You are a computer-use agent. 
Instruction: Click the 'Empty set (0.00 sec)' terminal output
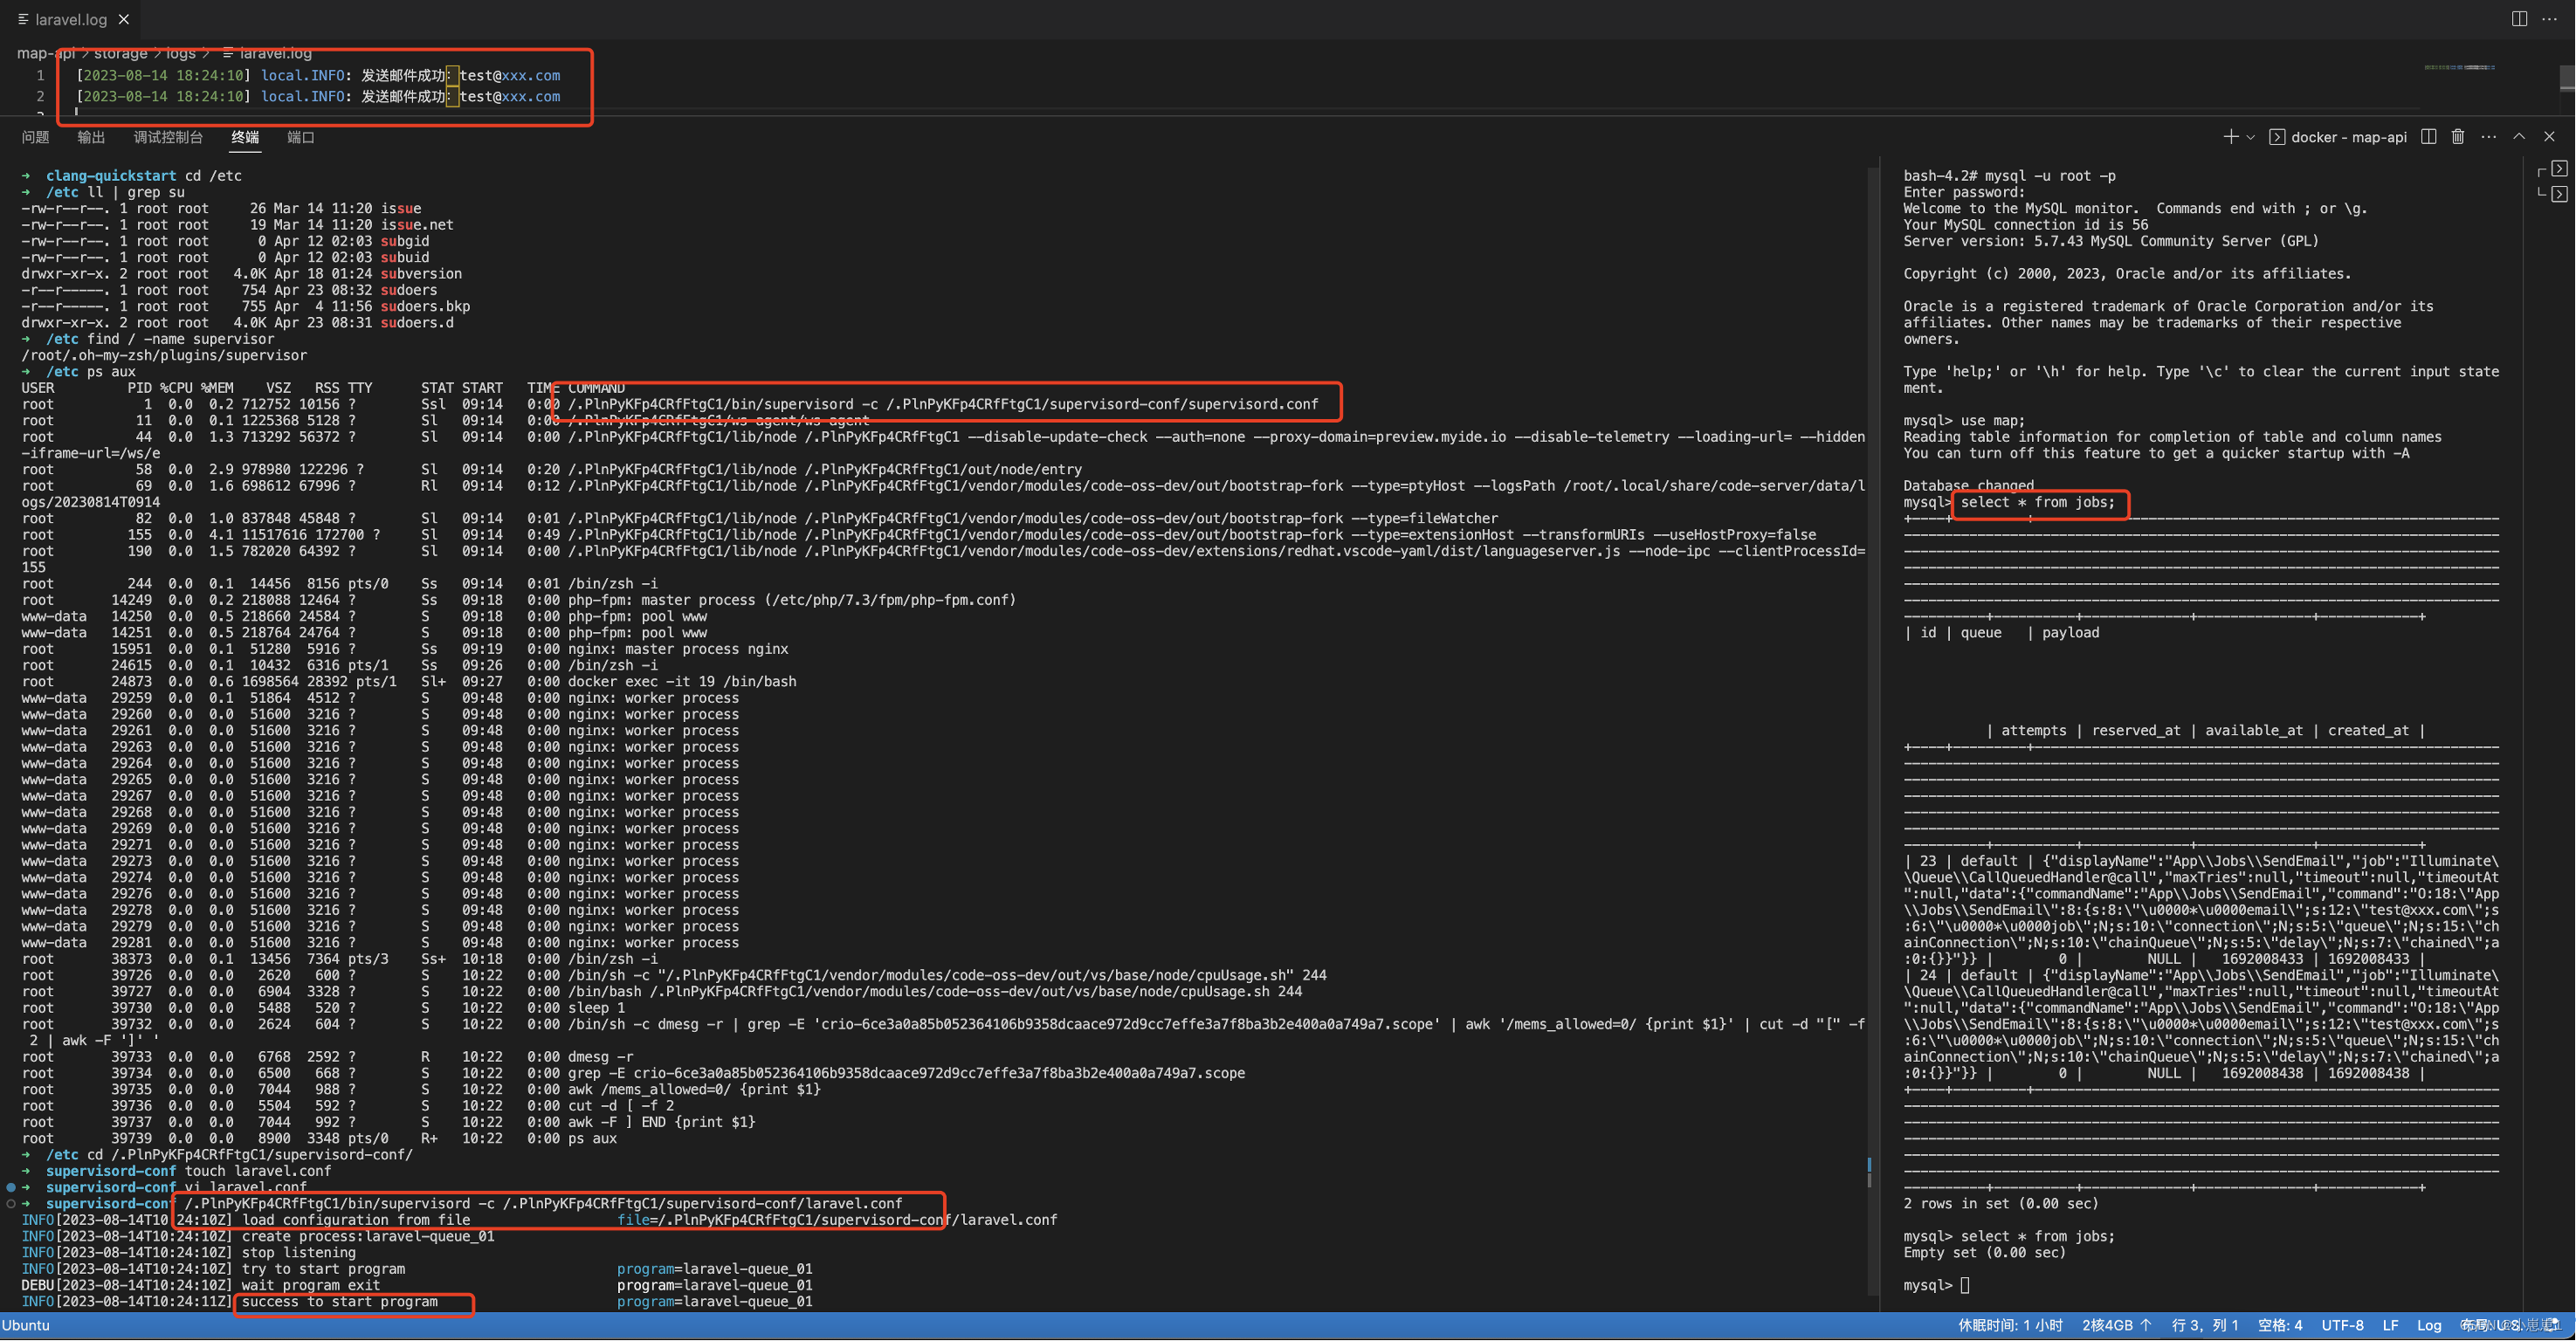1984,1252
